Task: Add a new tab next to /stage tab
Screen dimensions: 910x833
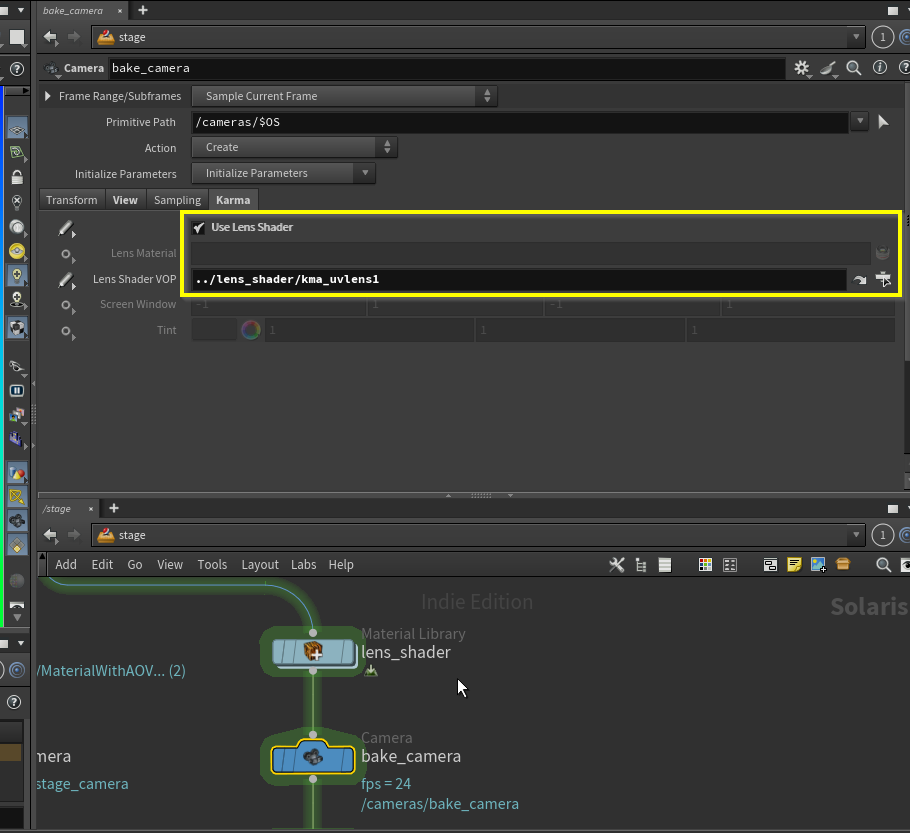Action: point(114,508)
